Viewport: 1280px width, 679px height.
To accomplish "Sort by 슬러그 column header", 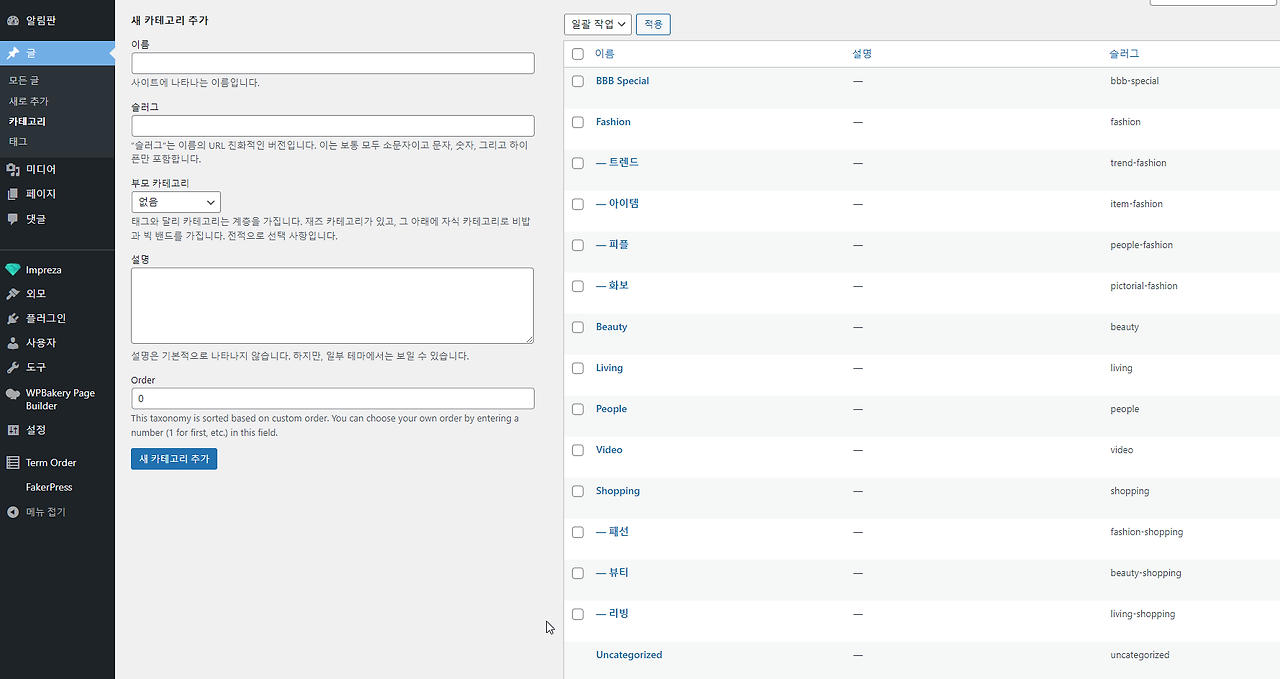I will pyautogui.click(x=1124, y=54).
